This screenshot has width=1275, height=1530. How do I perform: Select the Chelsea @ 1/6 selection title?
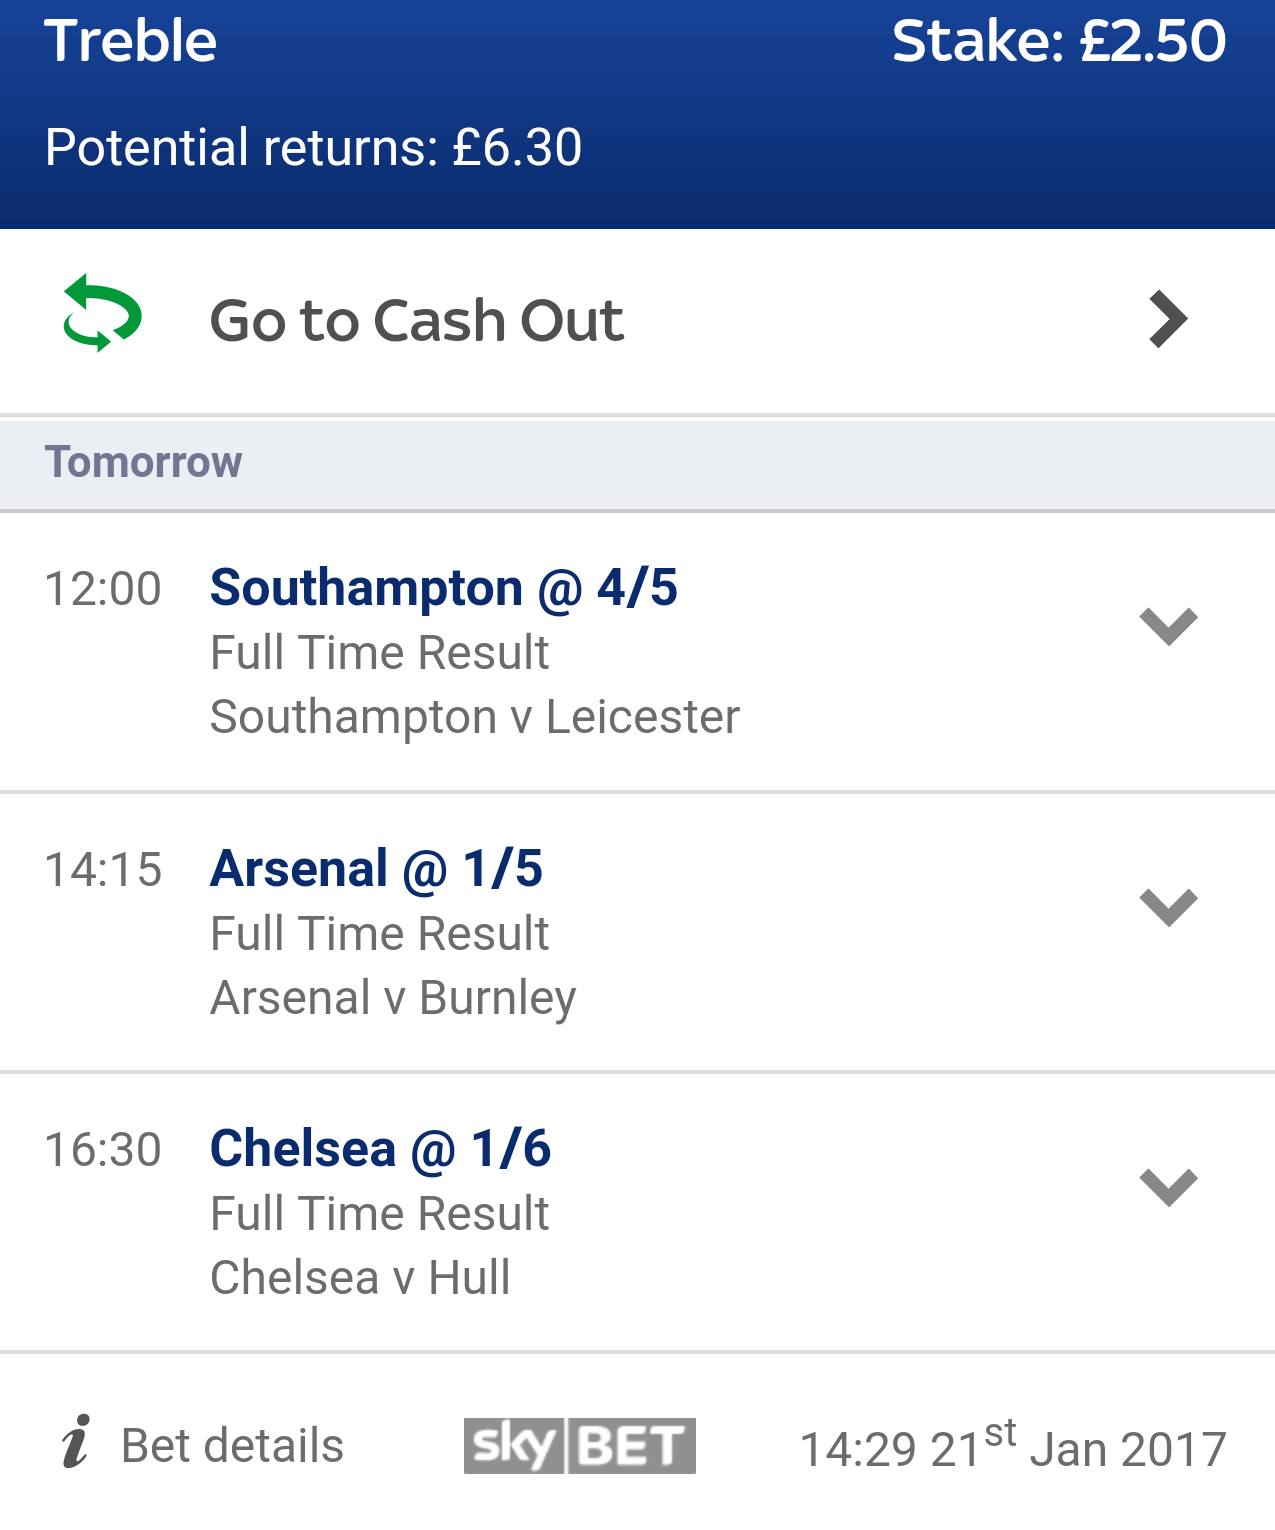point(380,1148)
